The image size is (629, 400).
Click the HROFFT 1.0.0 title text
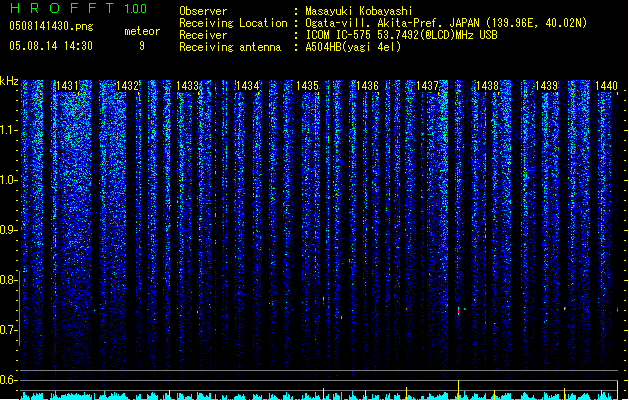[79, 8]
